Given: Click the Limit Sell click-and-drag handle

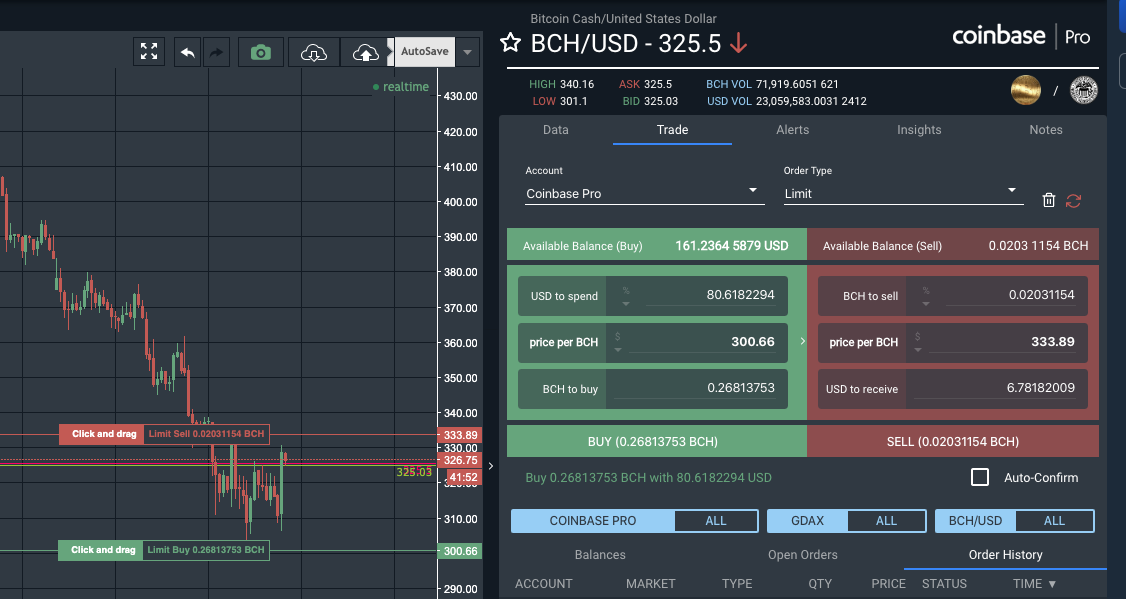Looking at the screenshot, I should (101, 434).
